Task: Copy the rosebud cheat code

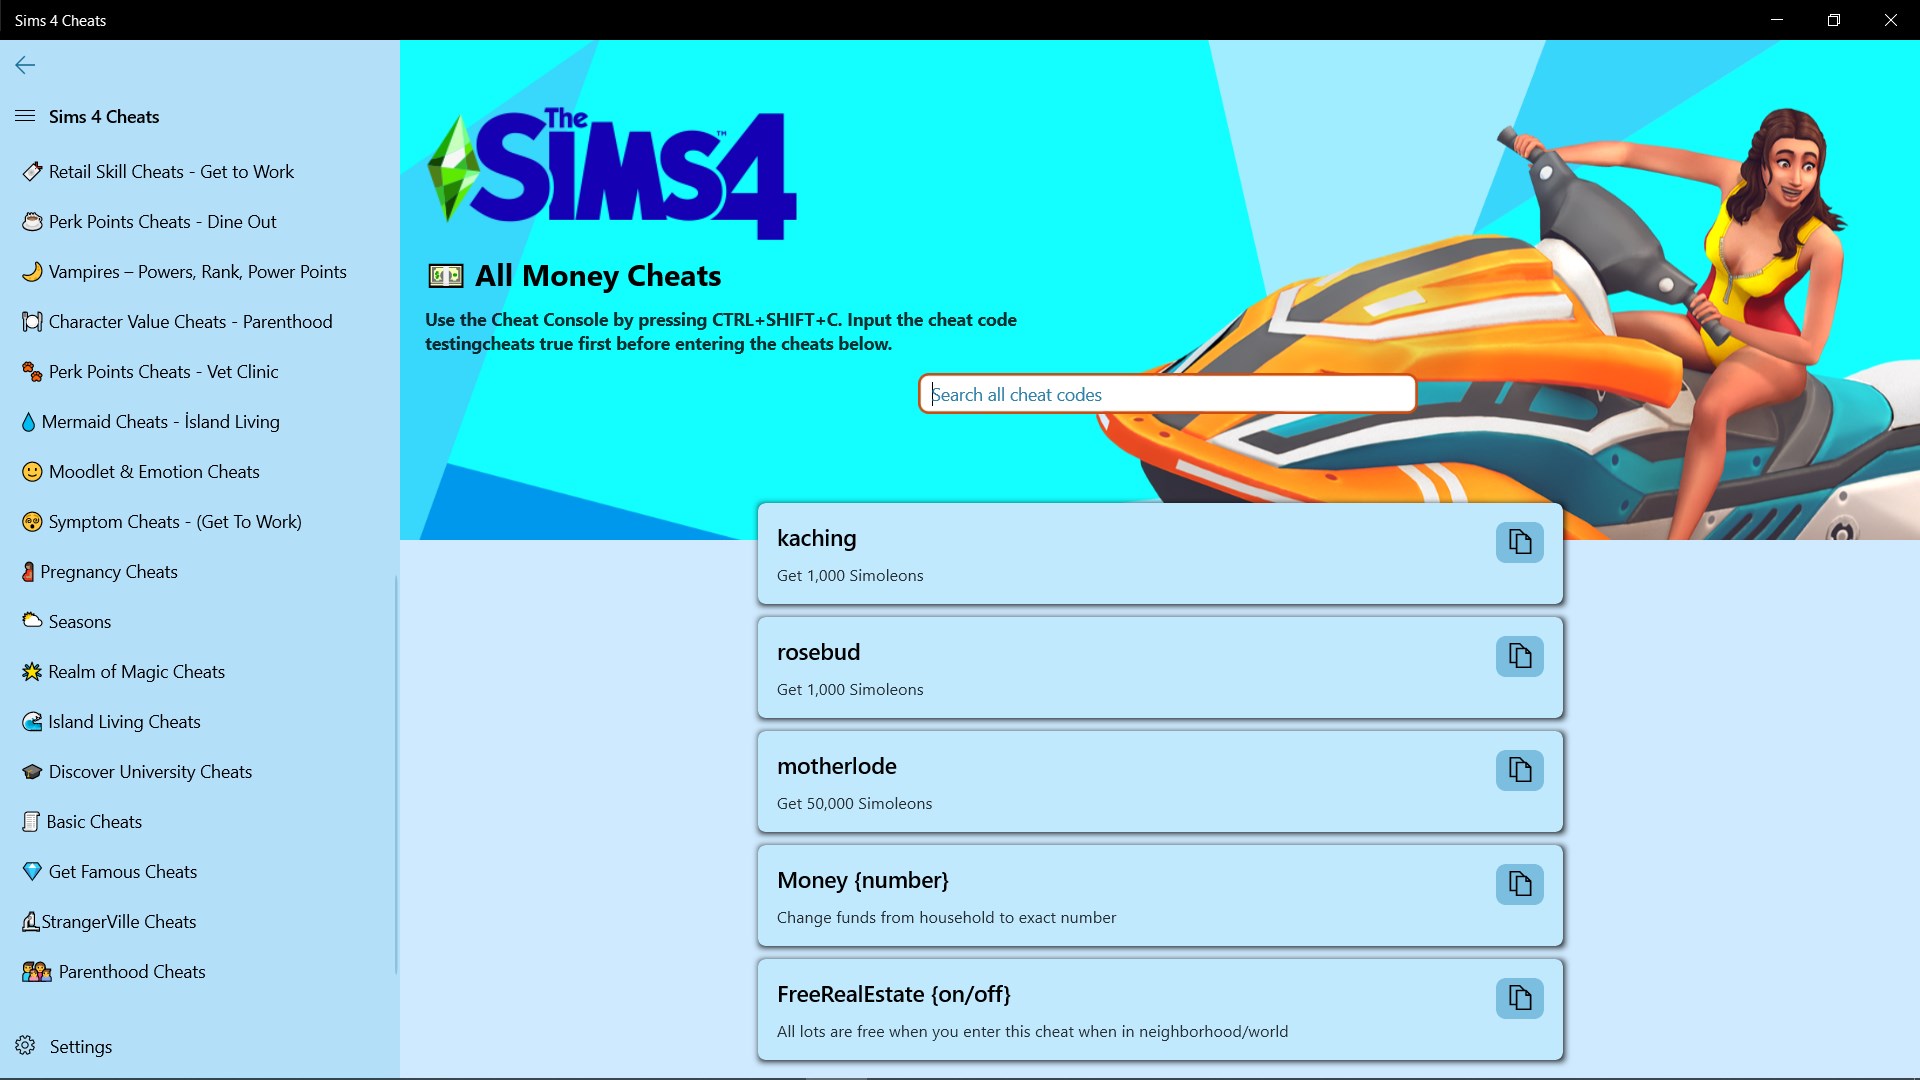Action: point(1519,655)
